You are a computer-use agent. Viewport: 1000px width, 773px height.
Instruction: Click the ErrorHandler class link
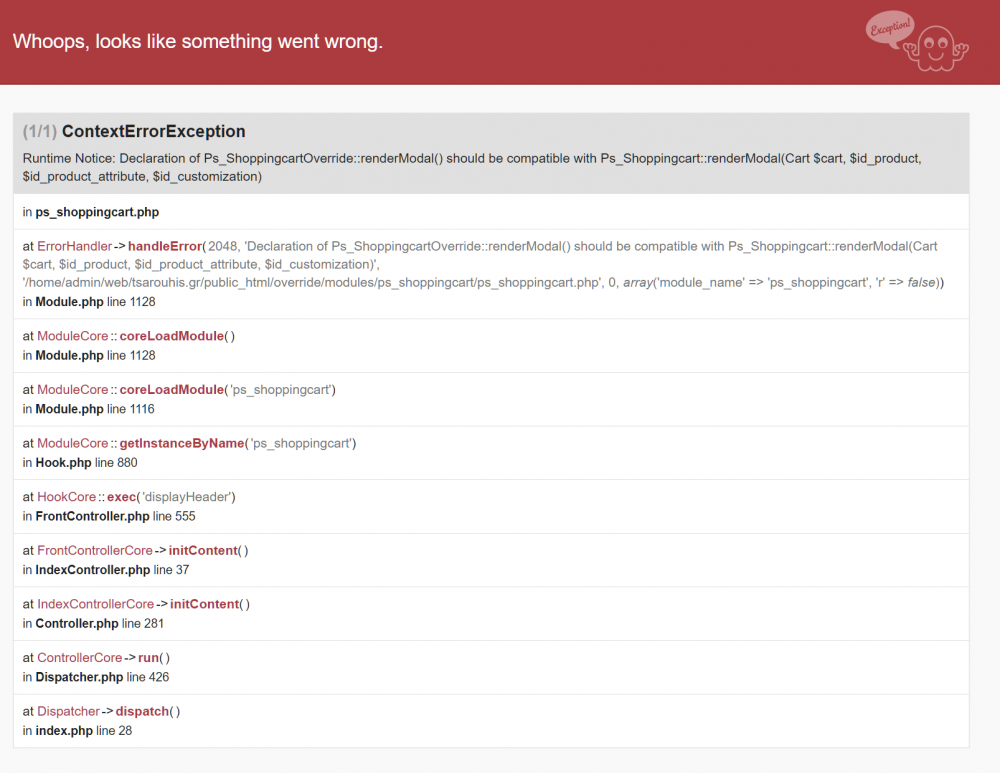[x=74, y=246]
